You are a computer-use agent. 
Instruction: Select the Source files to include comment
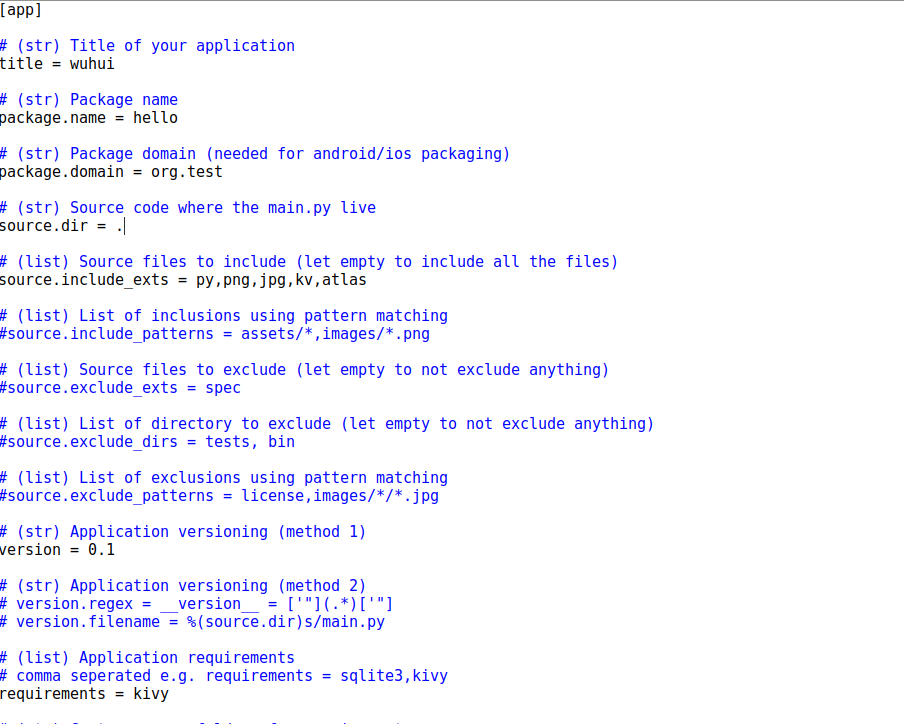coord(308,261)
